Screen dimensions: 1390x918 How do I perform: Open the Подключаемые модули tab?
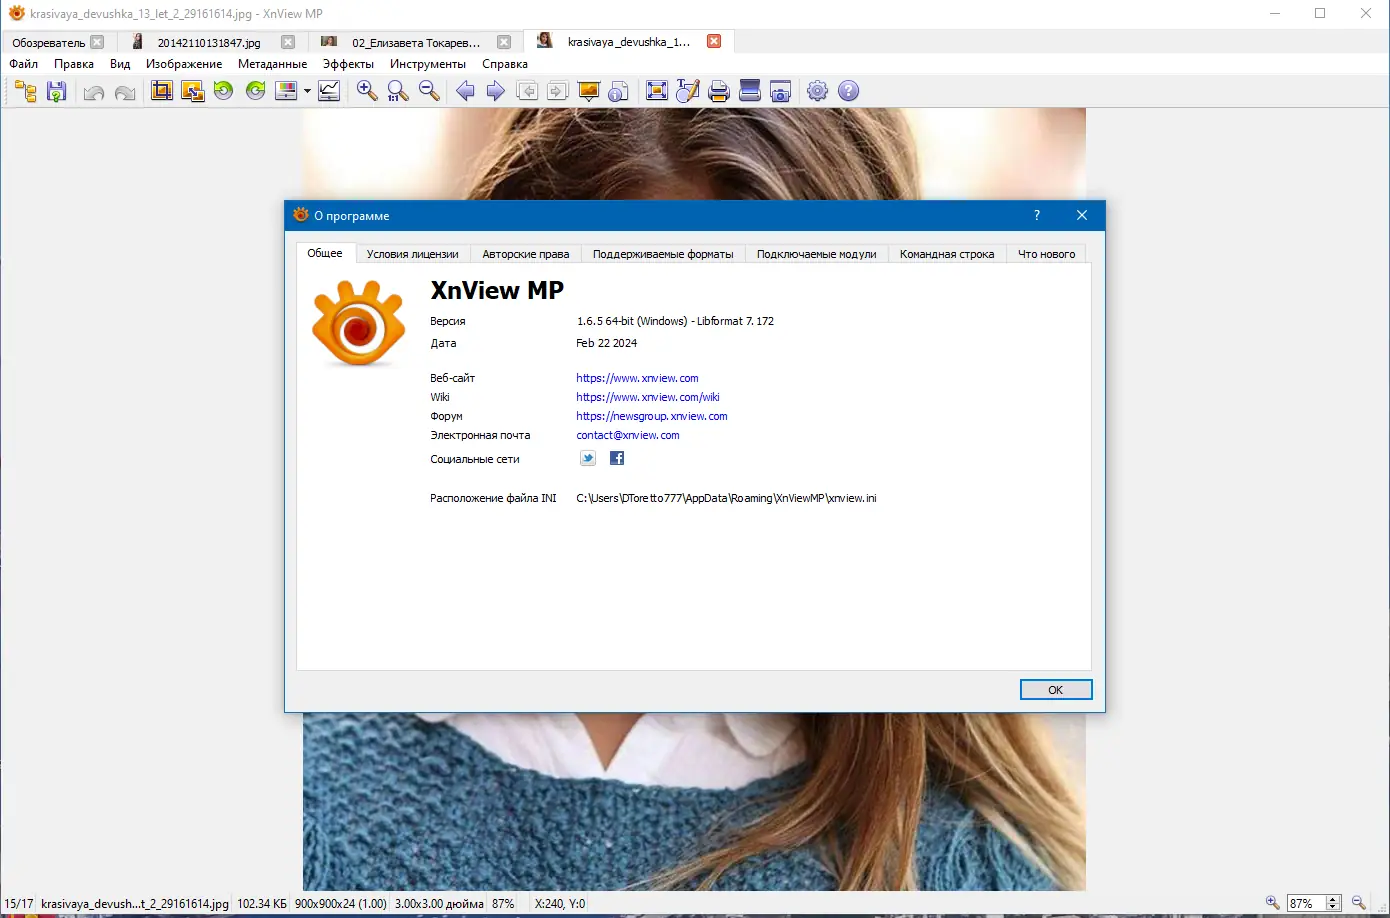pos(817,254)
